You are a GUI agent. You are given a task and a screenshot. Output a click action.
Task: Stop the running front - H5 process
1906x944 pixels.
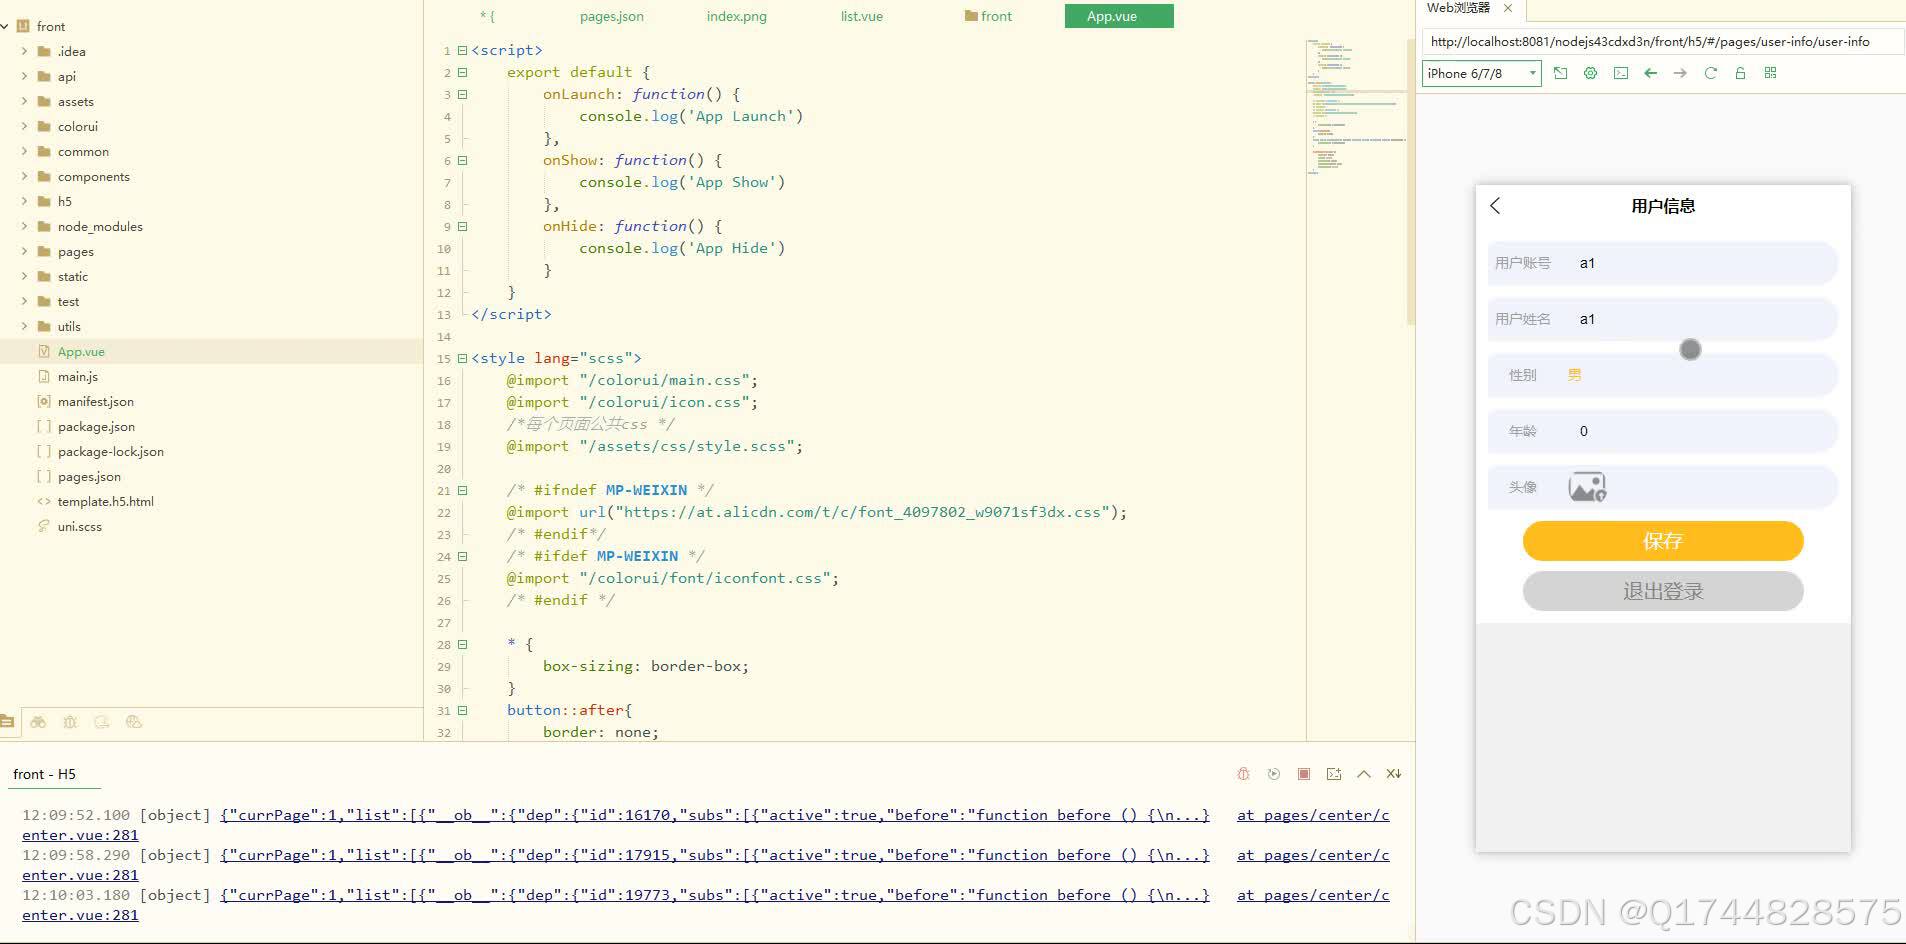[1303, 774]
